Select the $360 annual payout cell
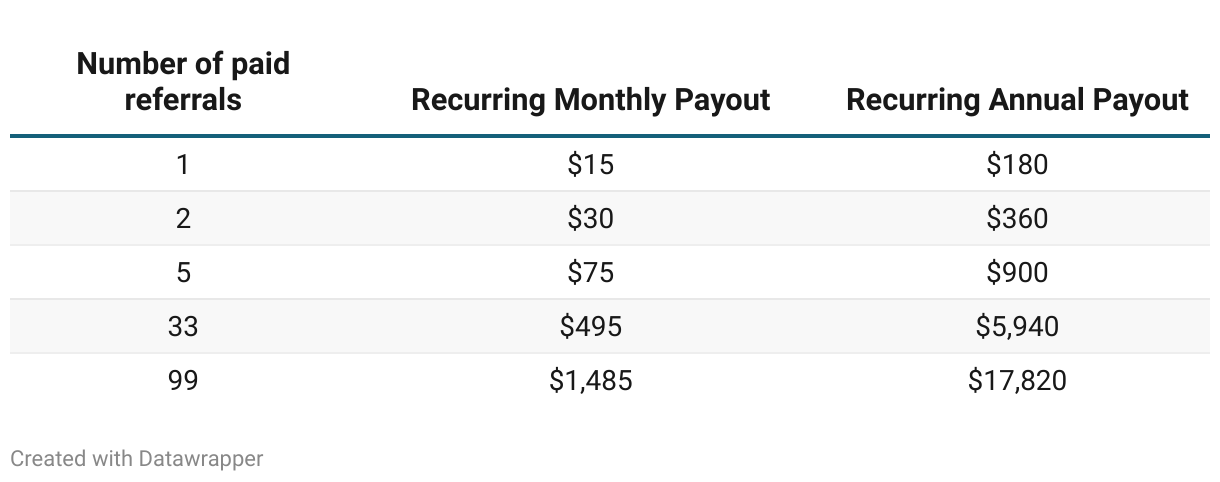Viewport: 1220px width, 482px height. click(x=1017, y=218)
